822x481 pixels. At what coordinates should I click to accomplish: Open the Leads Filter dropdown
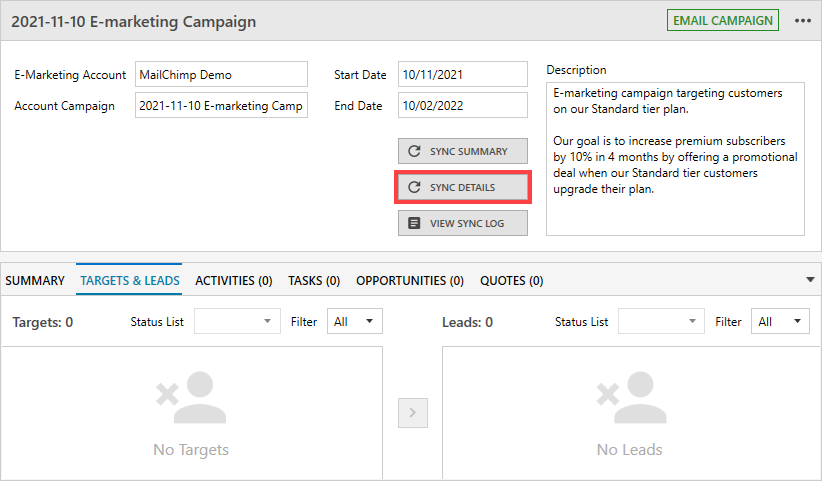781,322
